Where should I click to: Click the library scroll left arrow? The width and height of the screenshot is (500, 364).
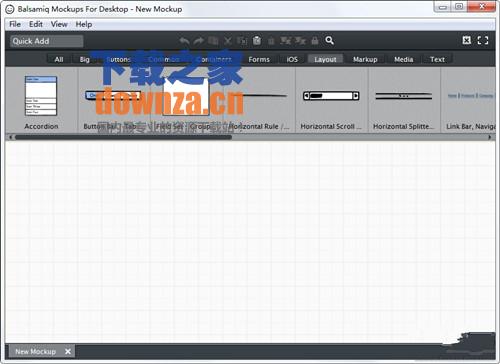click(11, 137)
